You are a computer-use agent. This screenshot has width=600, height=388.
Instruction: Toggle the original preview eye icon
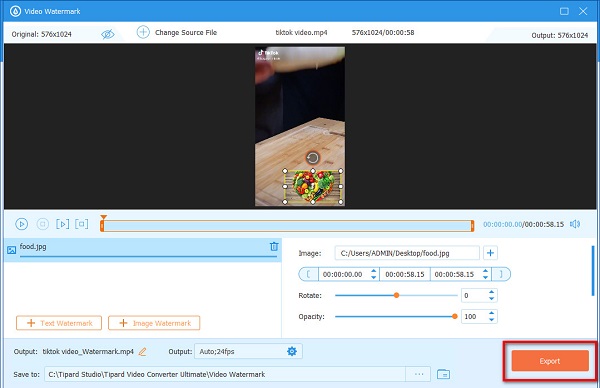108,34
